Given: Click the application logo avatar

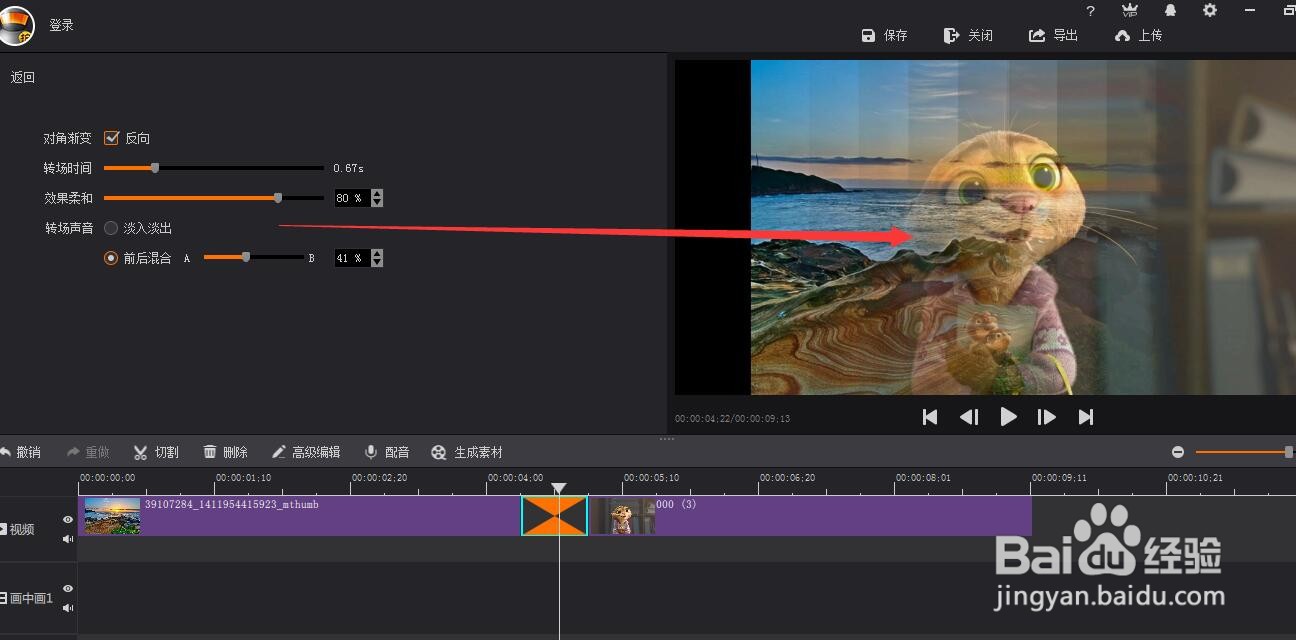Looking at the screenshot, I should click(x=17, y=25).
